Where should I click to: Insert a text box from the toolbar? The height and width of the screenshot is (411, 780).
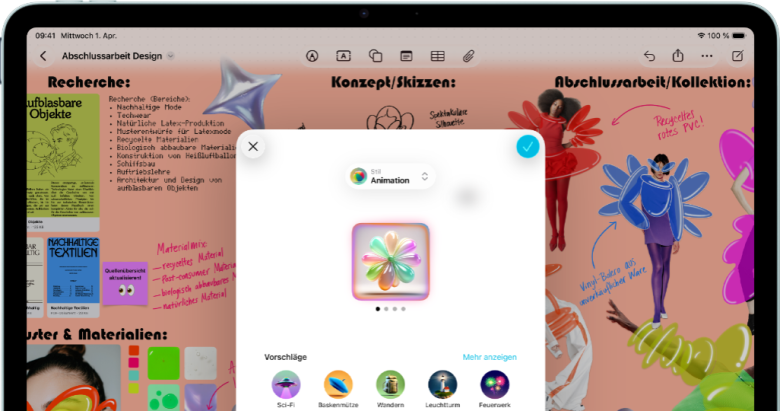(344, 56)
